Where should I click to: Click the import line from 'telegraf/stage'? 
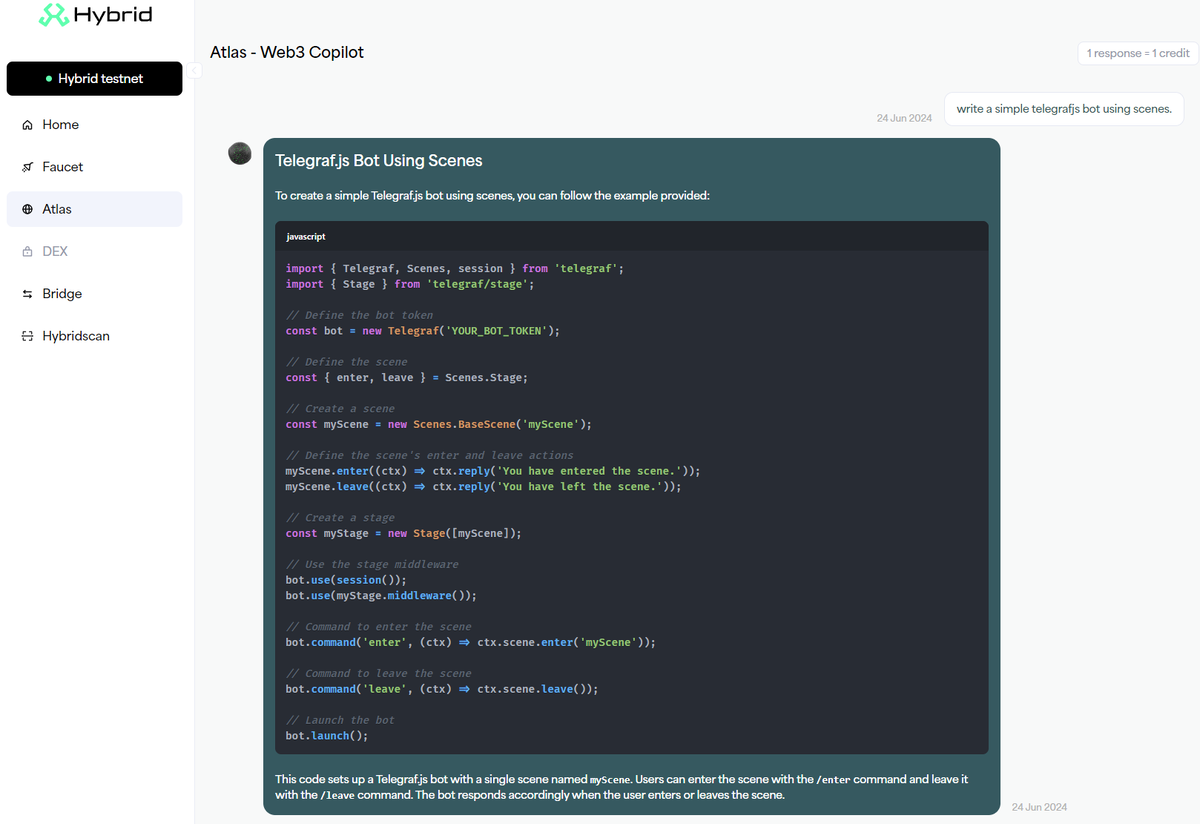[x=410, y=284]
